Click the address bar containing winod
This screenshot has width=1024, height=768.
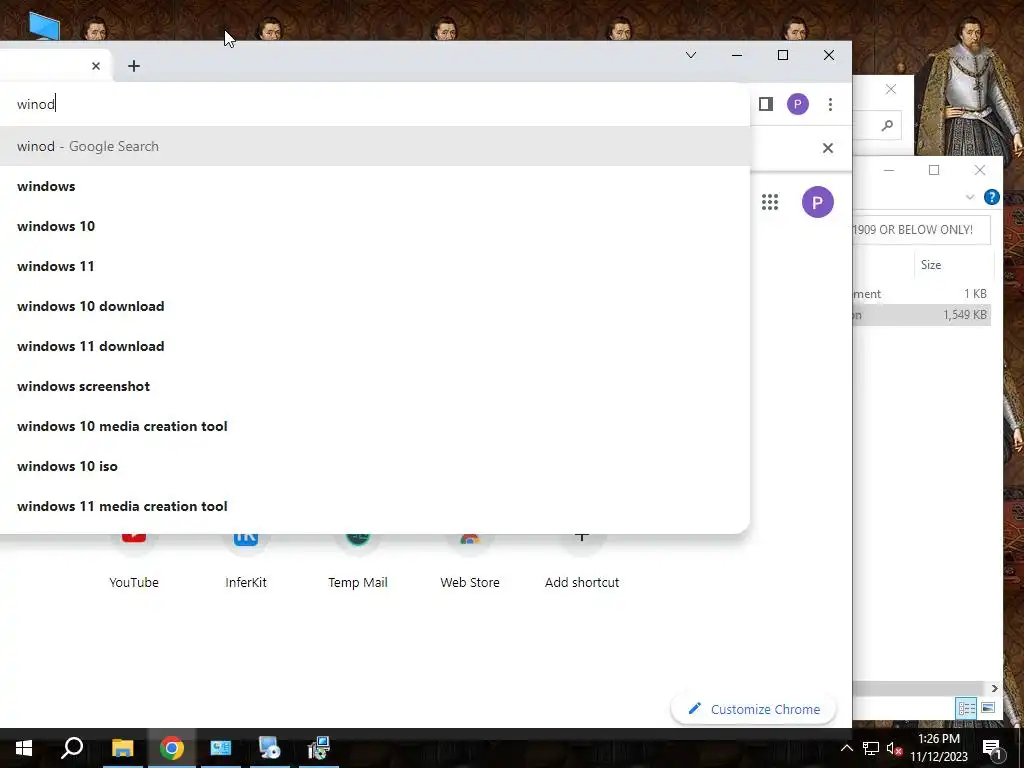coord(375,104)
